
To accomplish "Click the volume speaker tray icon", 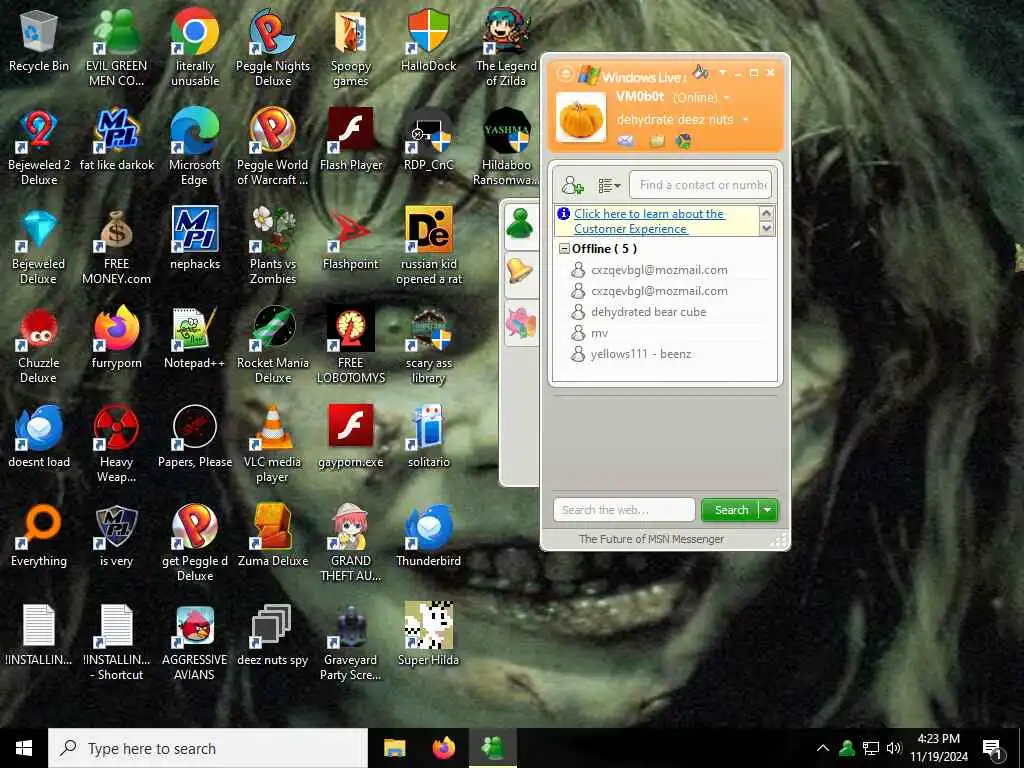I will (894, 748).
